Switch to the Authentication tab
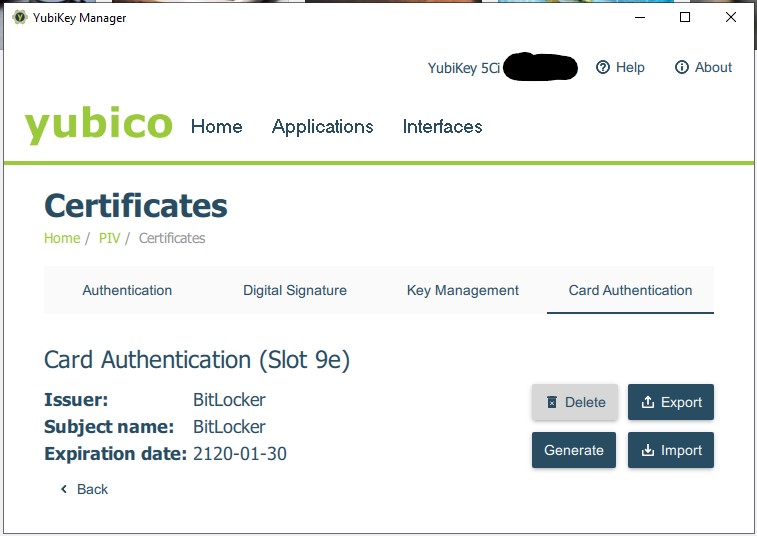The height and width of the screenshot is (536, 757). 127,290
